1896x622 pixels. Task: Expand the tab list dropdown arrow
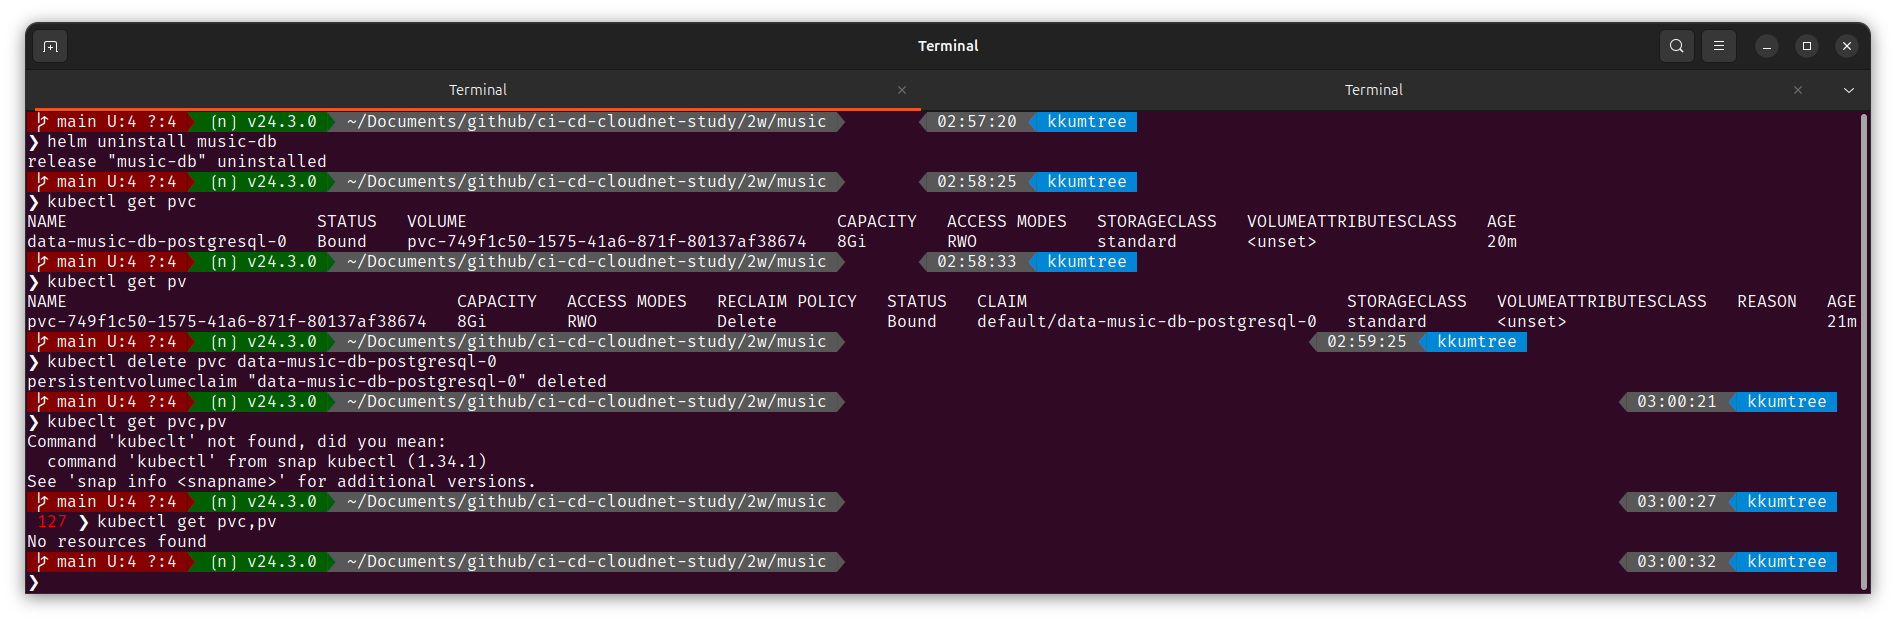1849,90
